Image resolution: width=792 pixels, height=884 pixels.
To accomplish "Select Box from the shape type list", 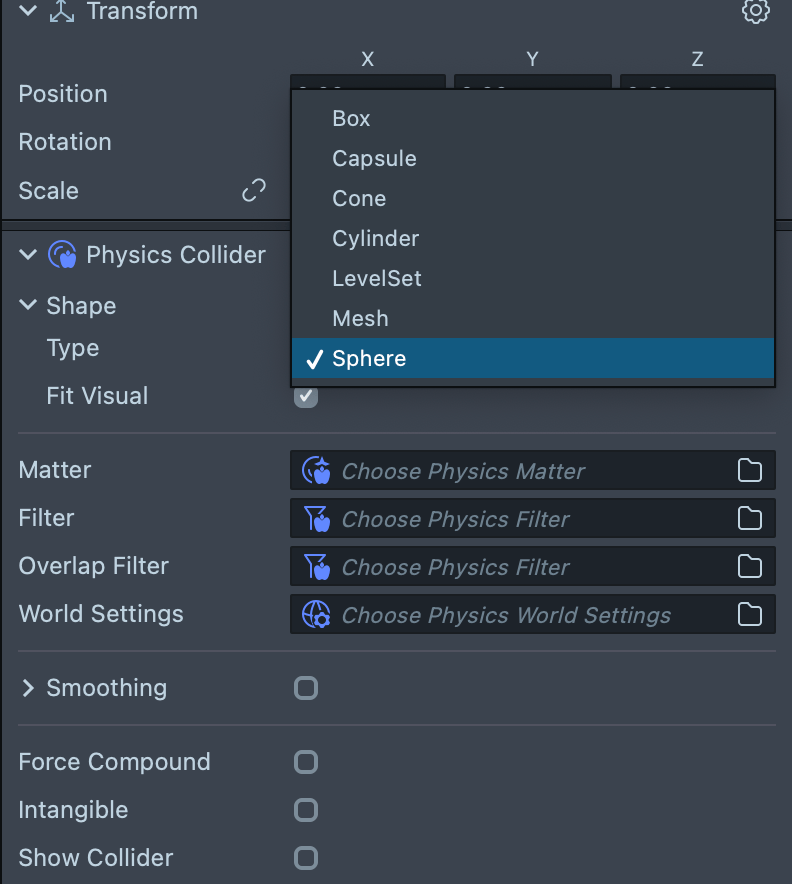I will point(352,118).
